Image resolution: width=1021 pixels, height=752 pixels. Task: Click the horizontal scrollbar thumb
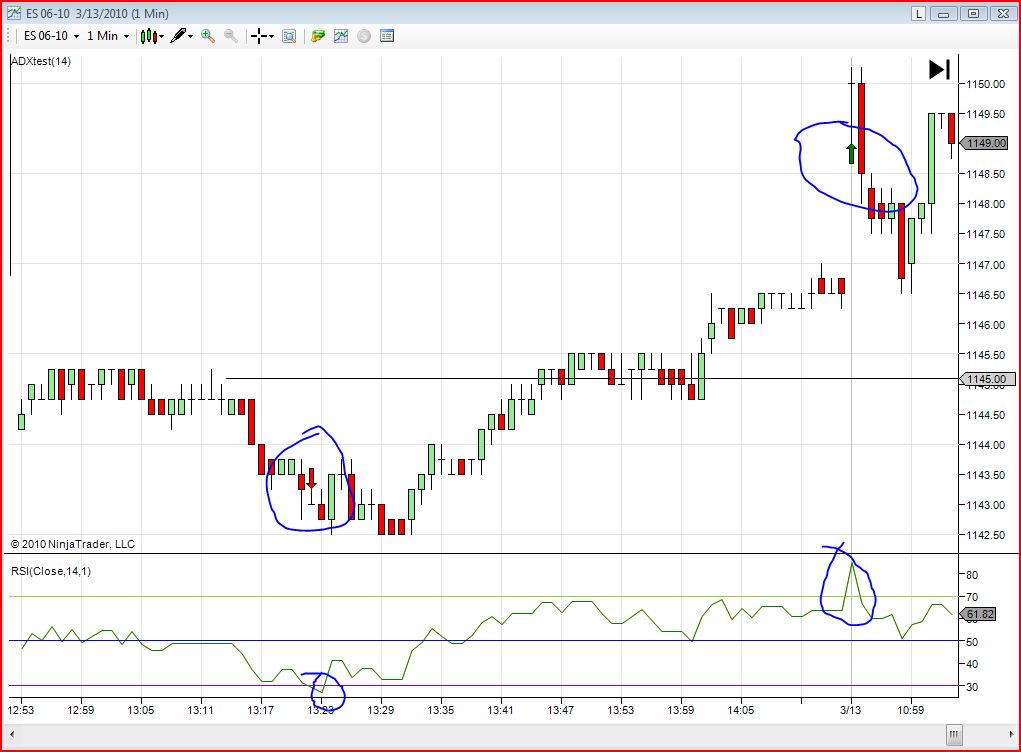point(954,735)
